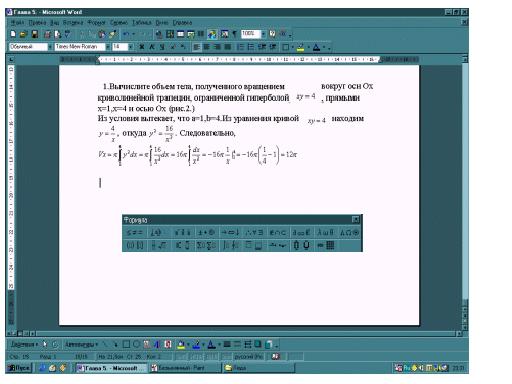This screenshot has width=512, height=384.
Task: Open the Действия menu in drawing toolbar
Action: point(24,344)
